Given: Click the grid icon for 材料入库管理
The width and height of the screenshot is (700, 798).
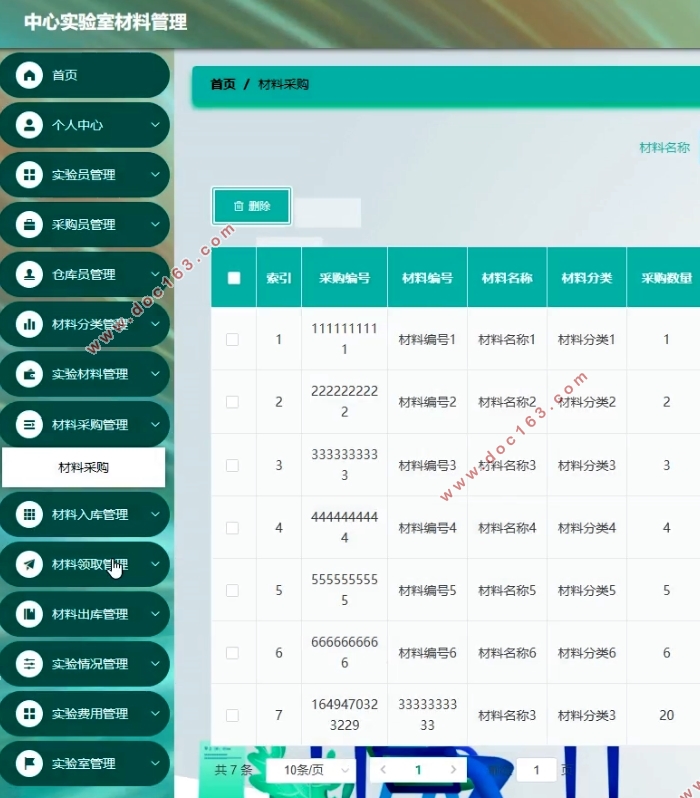Looking at the screenshot, I should pos(29,514).
